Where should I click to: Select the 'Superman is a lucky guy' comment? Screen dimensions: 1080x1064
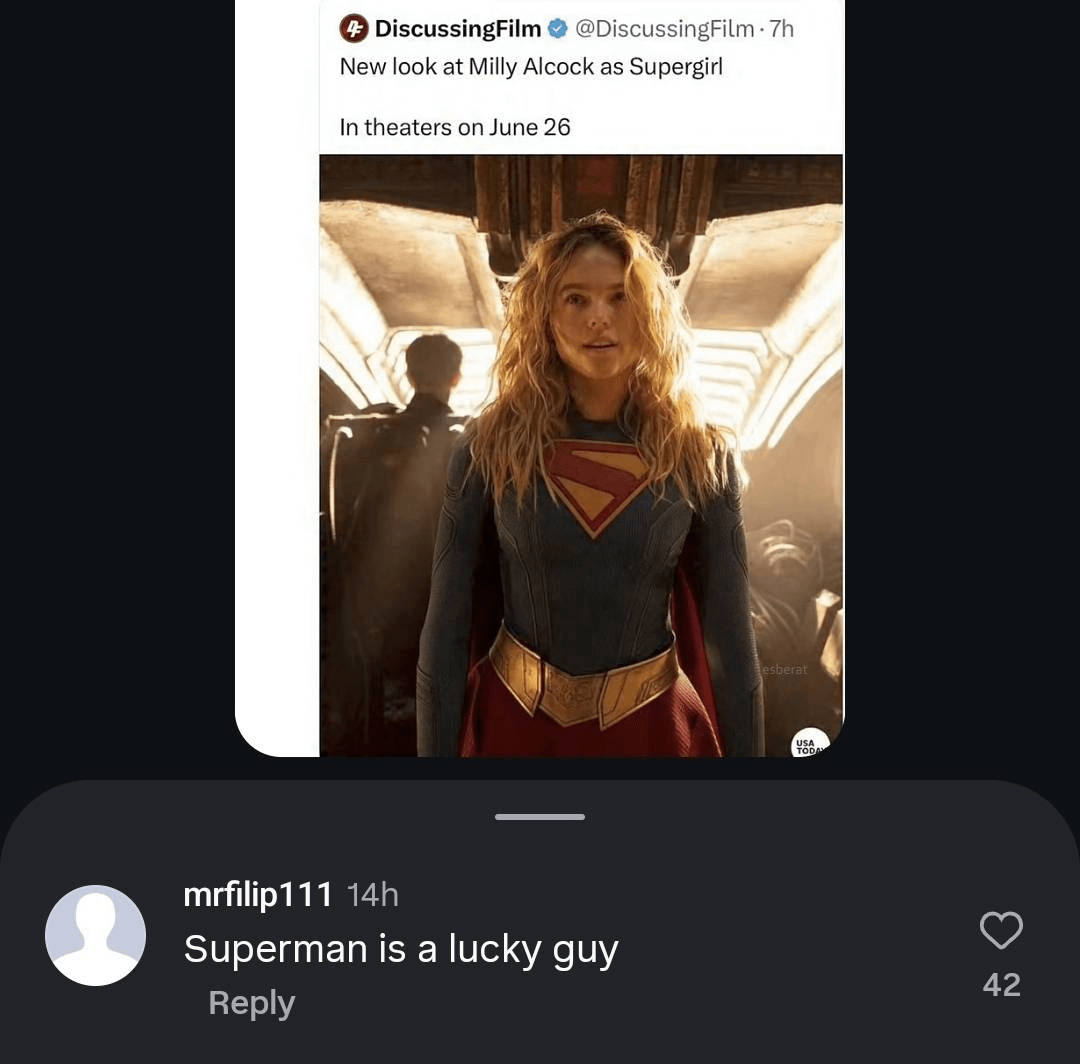click(401, 948)
